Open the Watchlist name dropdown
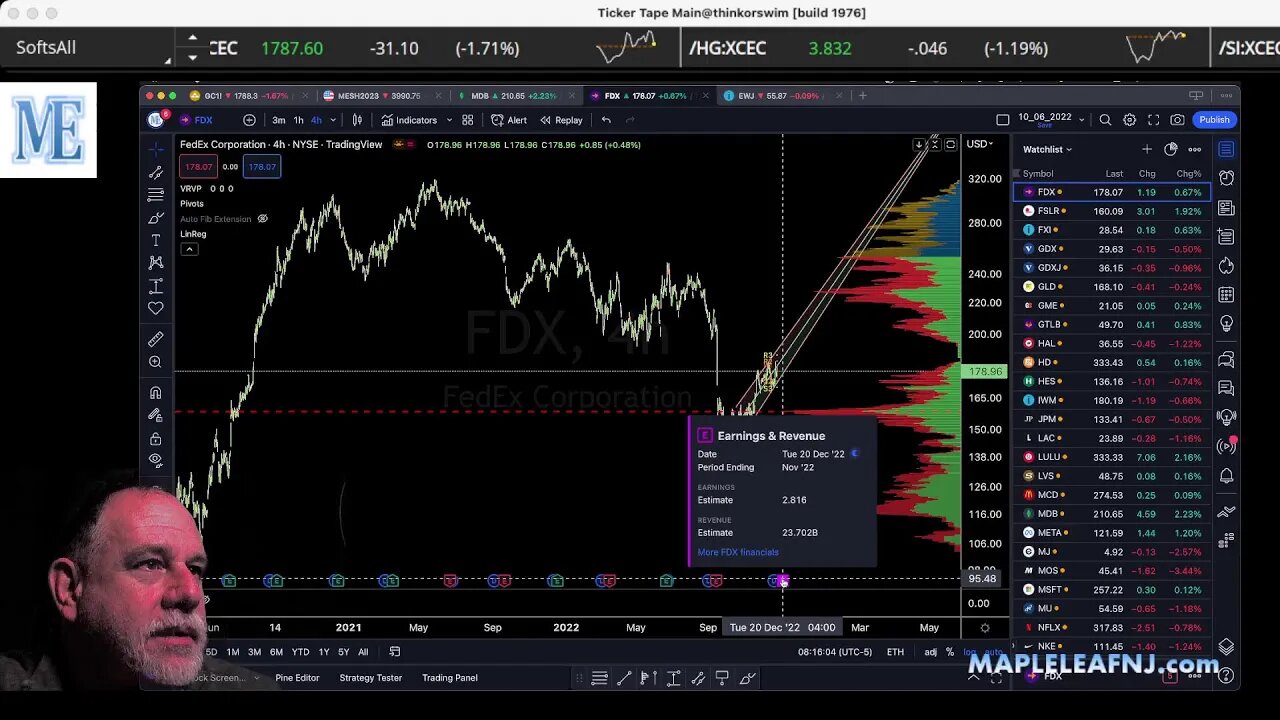Viewport: 1280px width, 720px height. tap(1047, 150)
